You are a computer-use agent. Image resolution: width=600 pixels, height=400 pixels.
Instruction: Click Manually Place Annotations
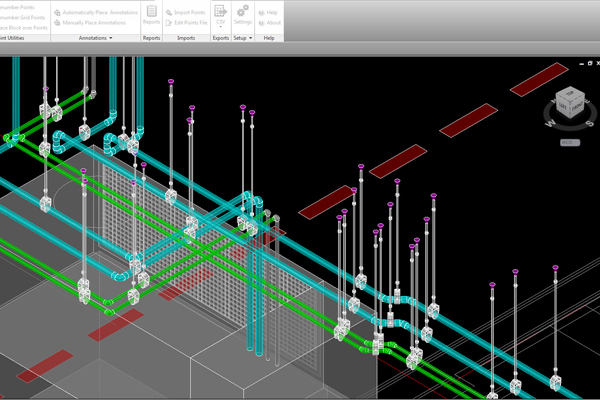95,21
